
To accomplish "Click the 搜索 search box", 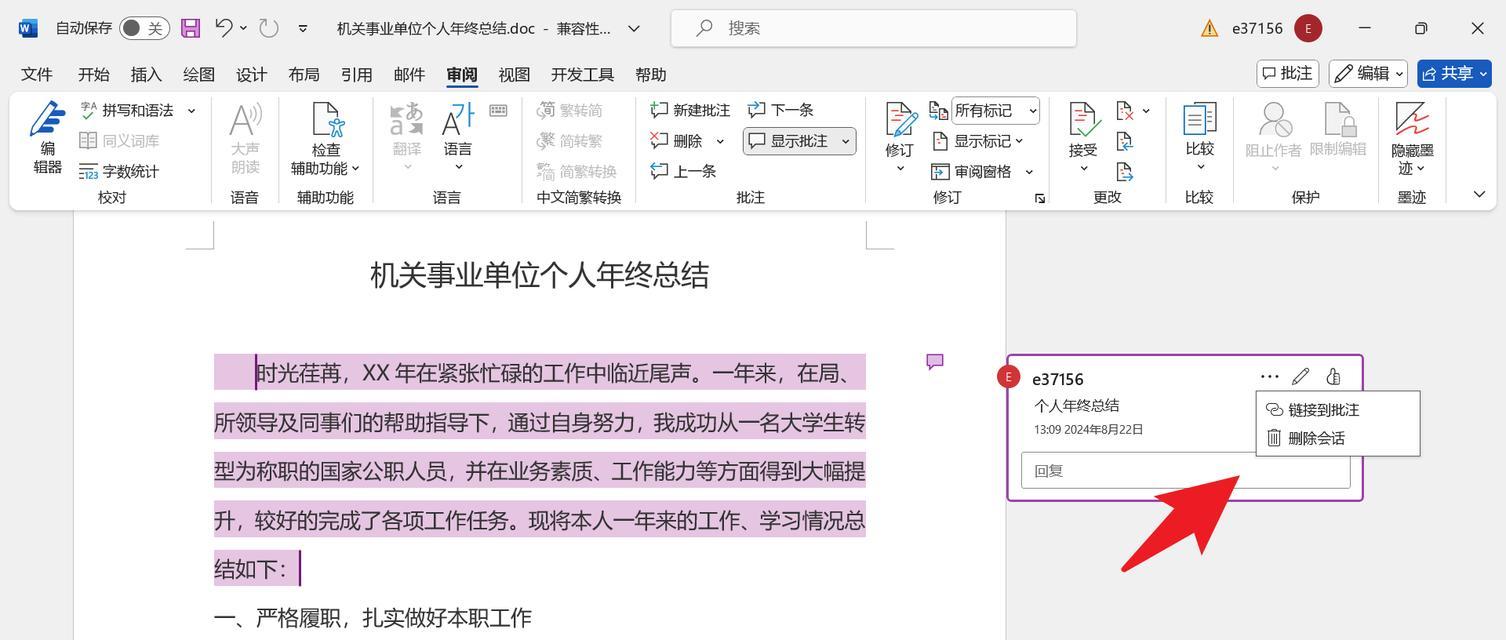I will tap(874, 28).
